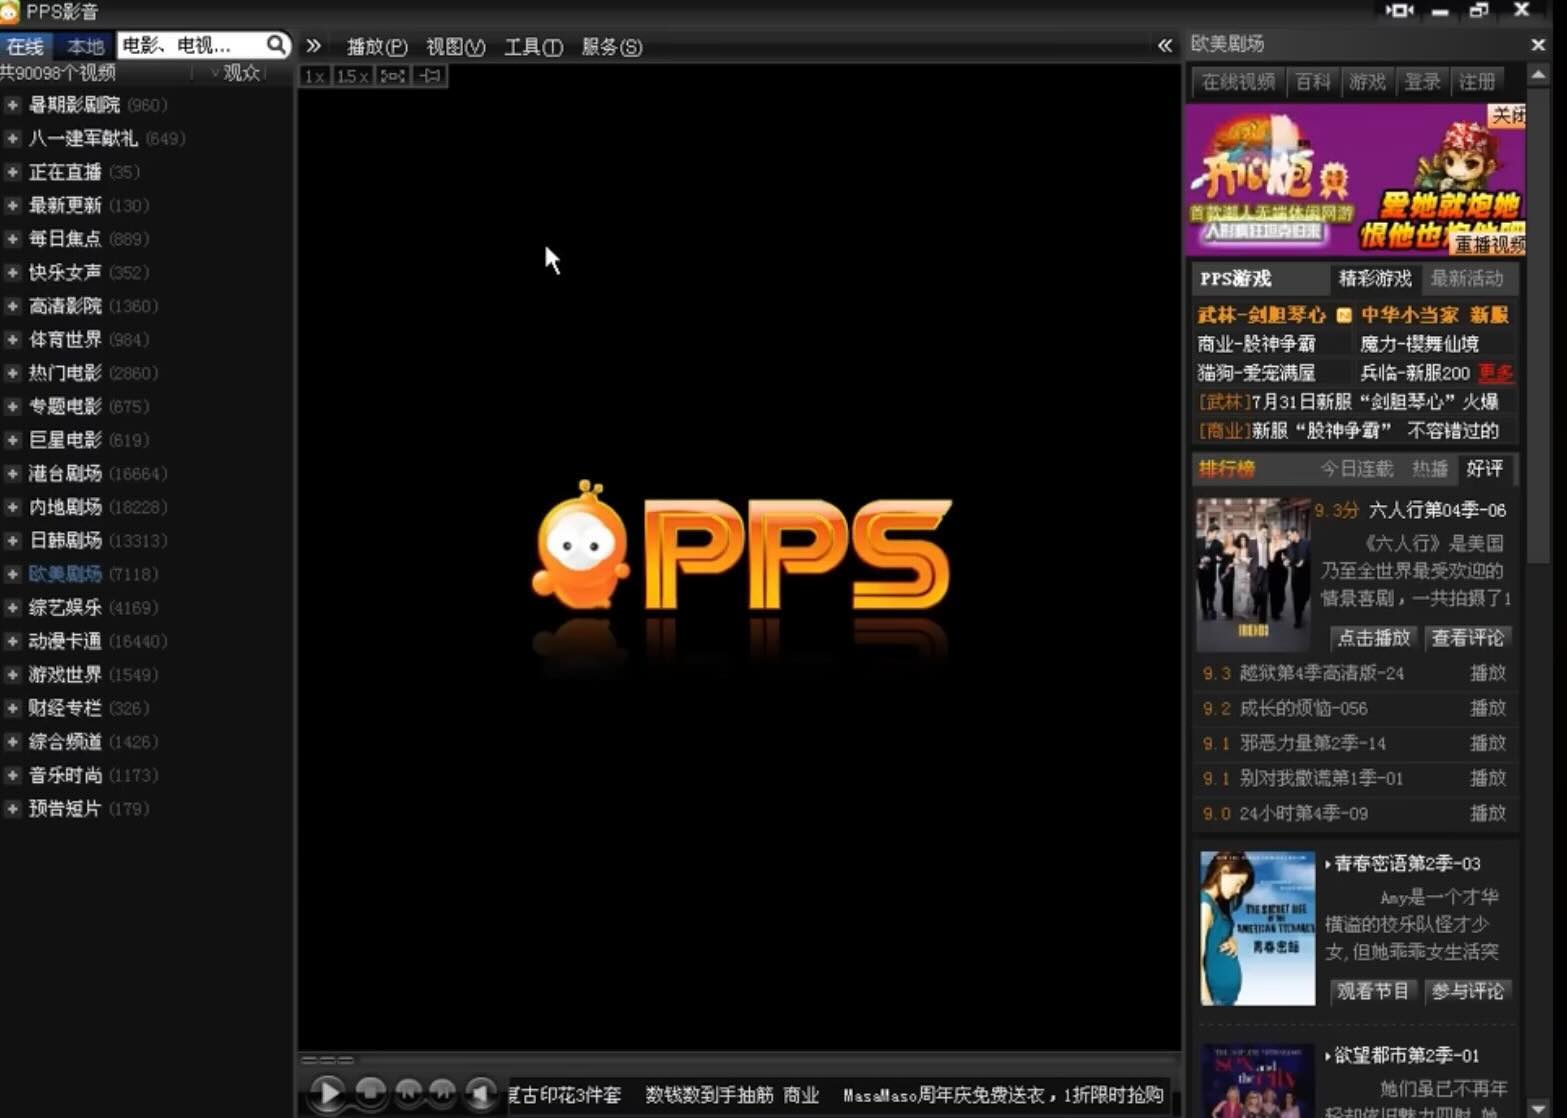
Task: Select the 在线视频 tab
Action: click(x=1238, y=82)
